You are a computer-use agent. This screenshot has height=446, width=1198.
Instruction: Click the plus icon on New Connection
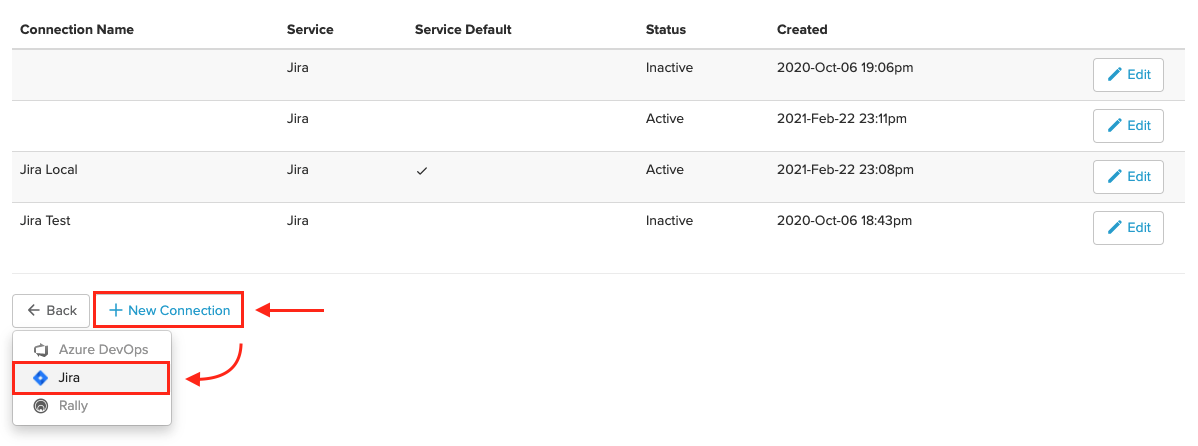115,310
